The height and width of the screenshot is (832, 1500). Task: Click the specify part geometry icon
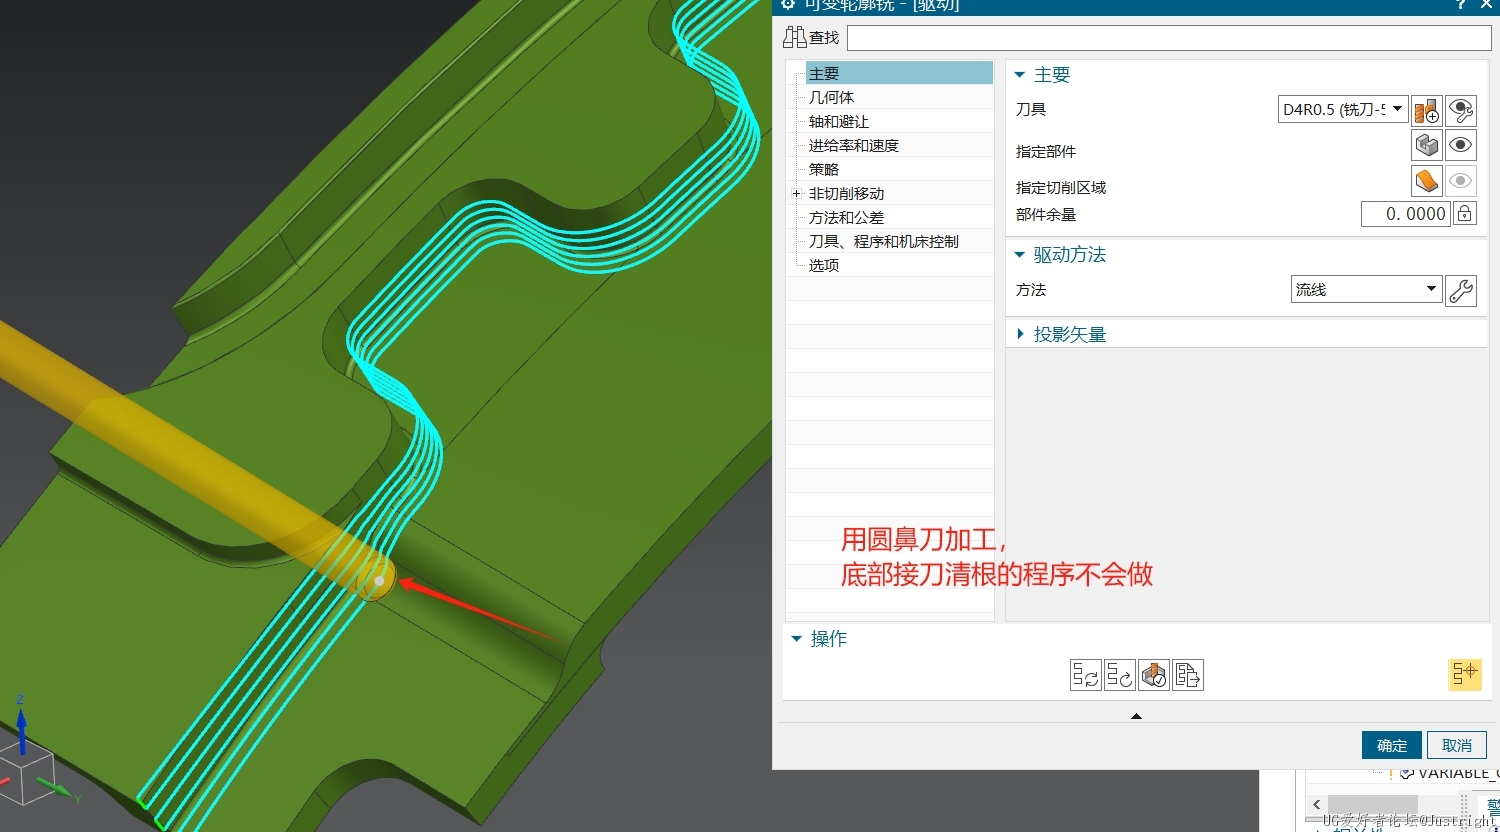tap(1427, 145)
